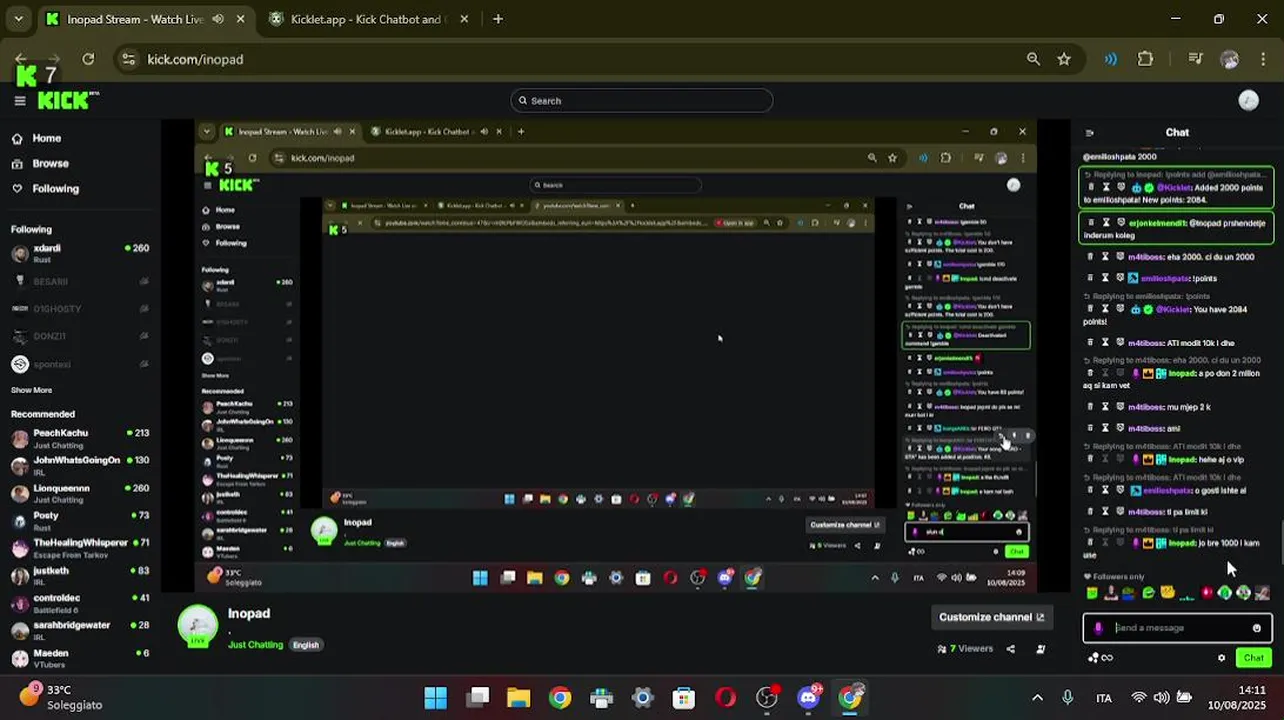Screen dimensions: 1284x720
Task: Open File Explorer from the taskbar
Action: (x=518, y=697)
